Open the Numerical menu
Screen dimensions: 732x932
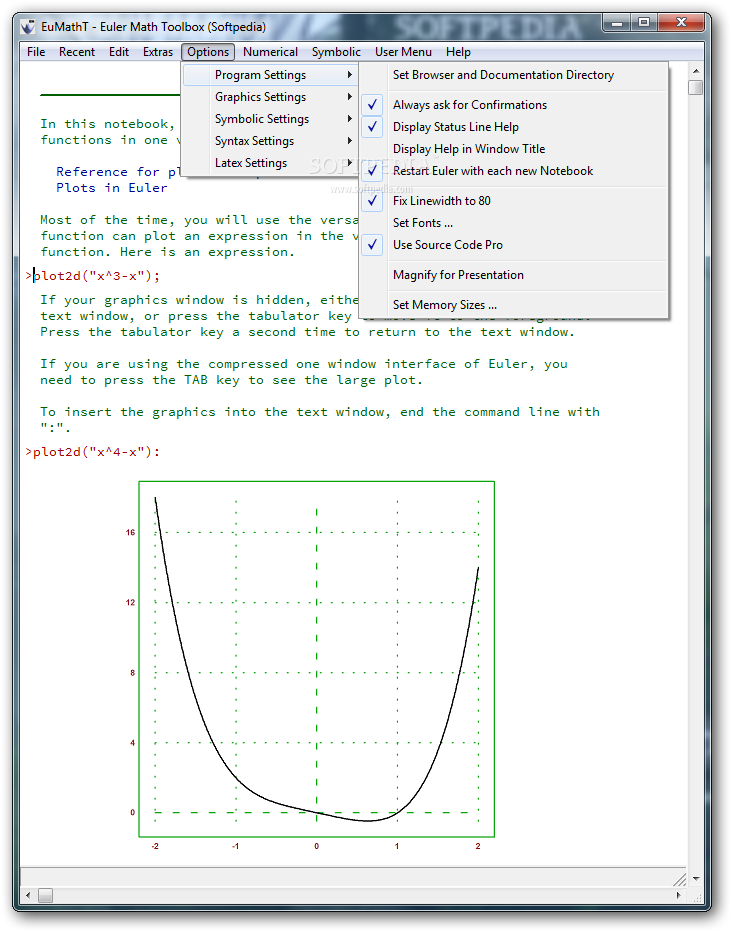[x=270, y=52]
